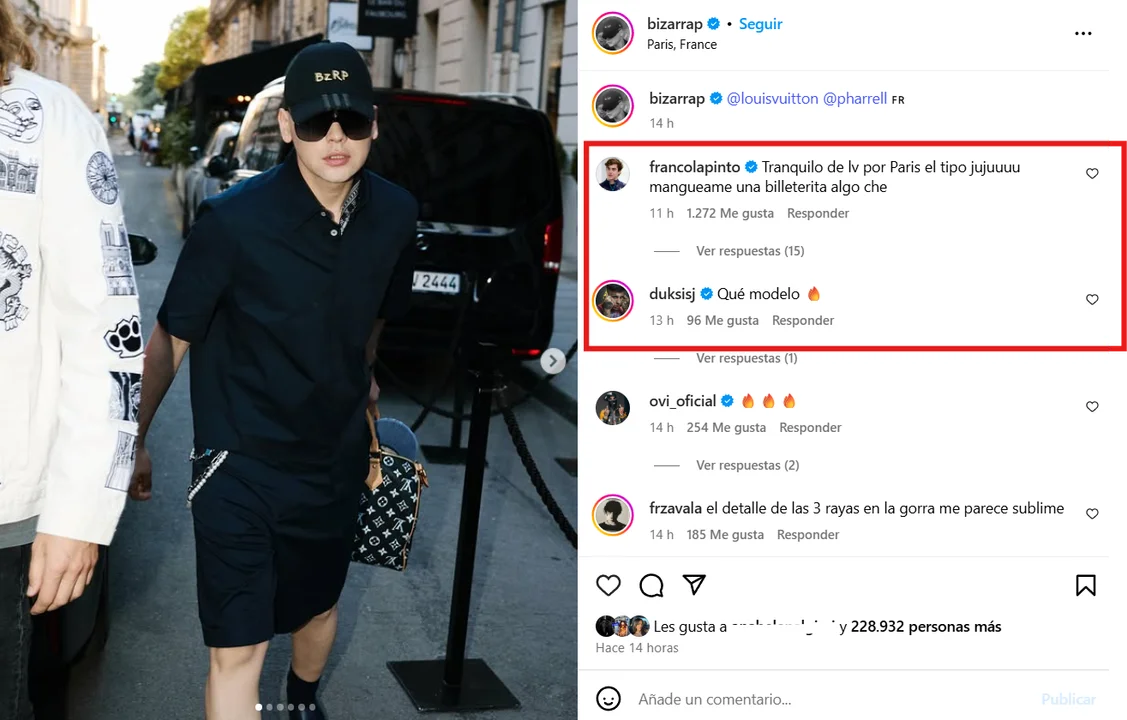Select the first carousel dot indicator

point(259,707)
